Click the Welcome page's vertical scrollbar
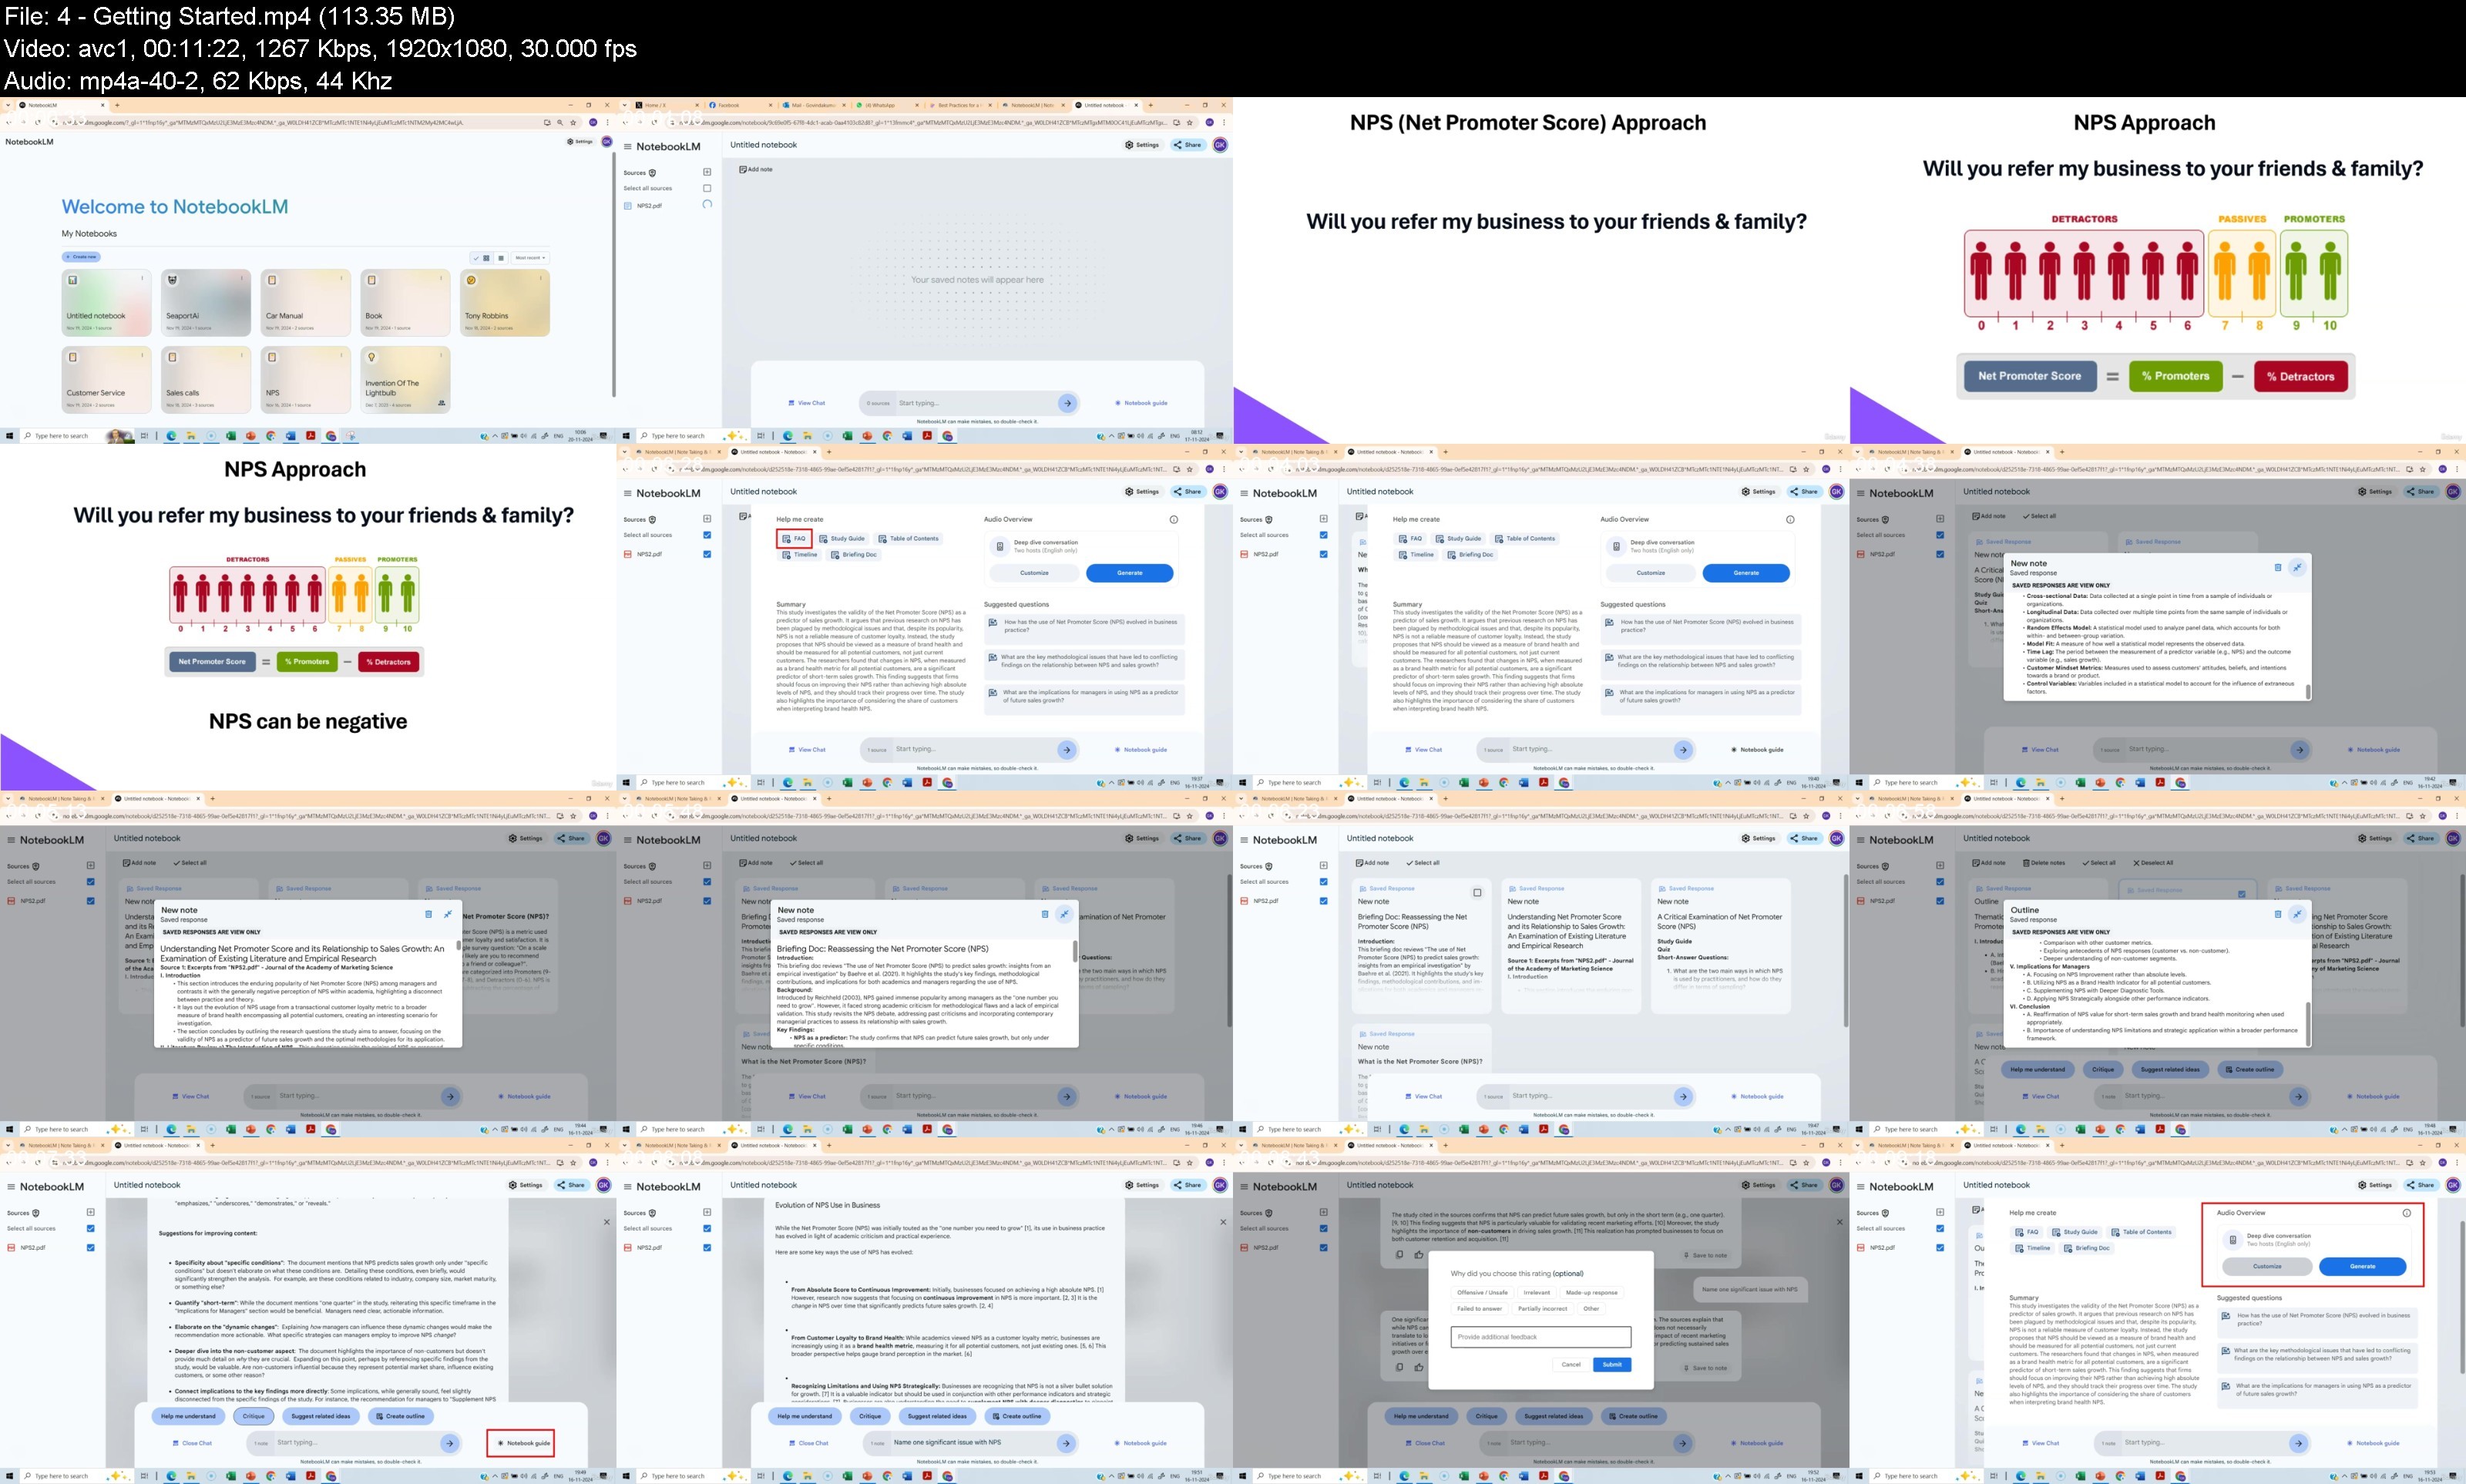The image size is (2466, 1484). 614,275
